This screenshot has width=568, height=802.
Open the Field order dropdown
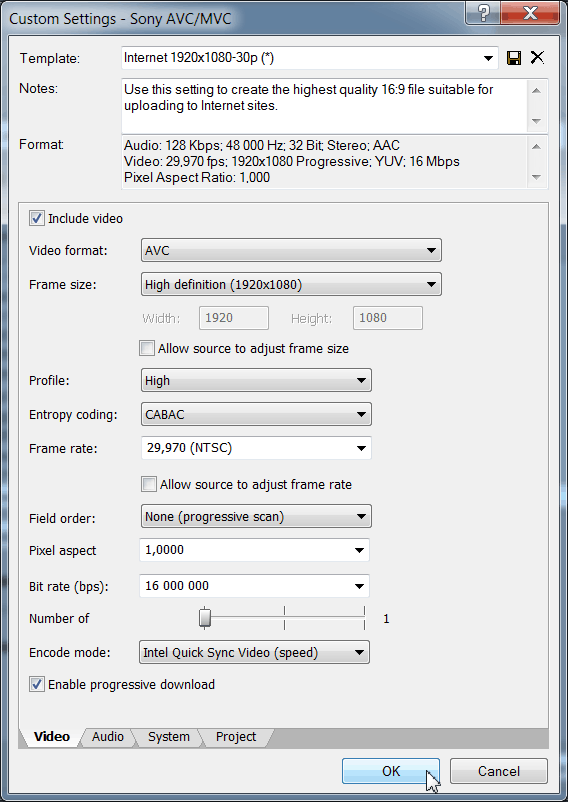click(256, 517)
